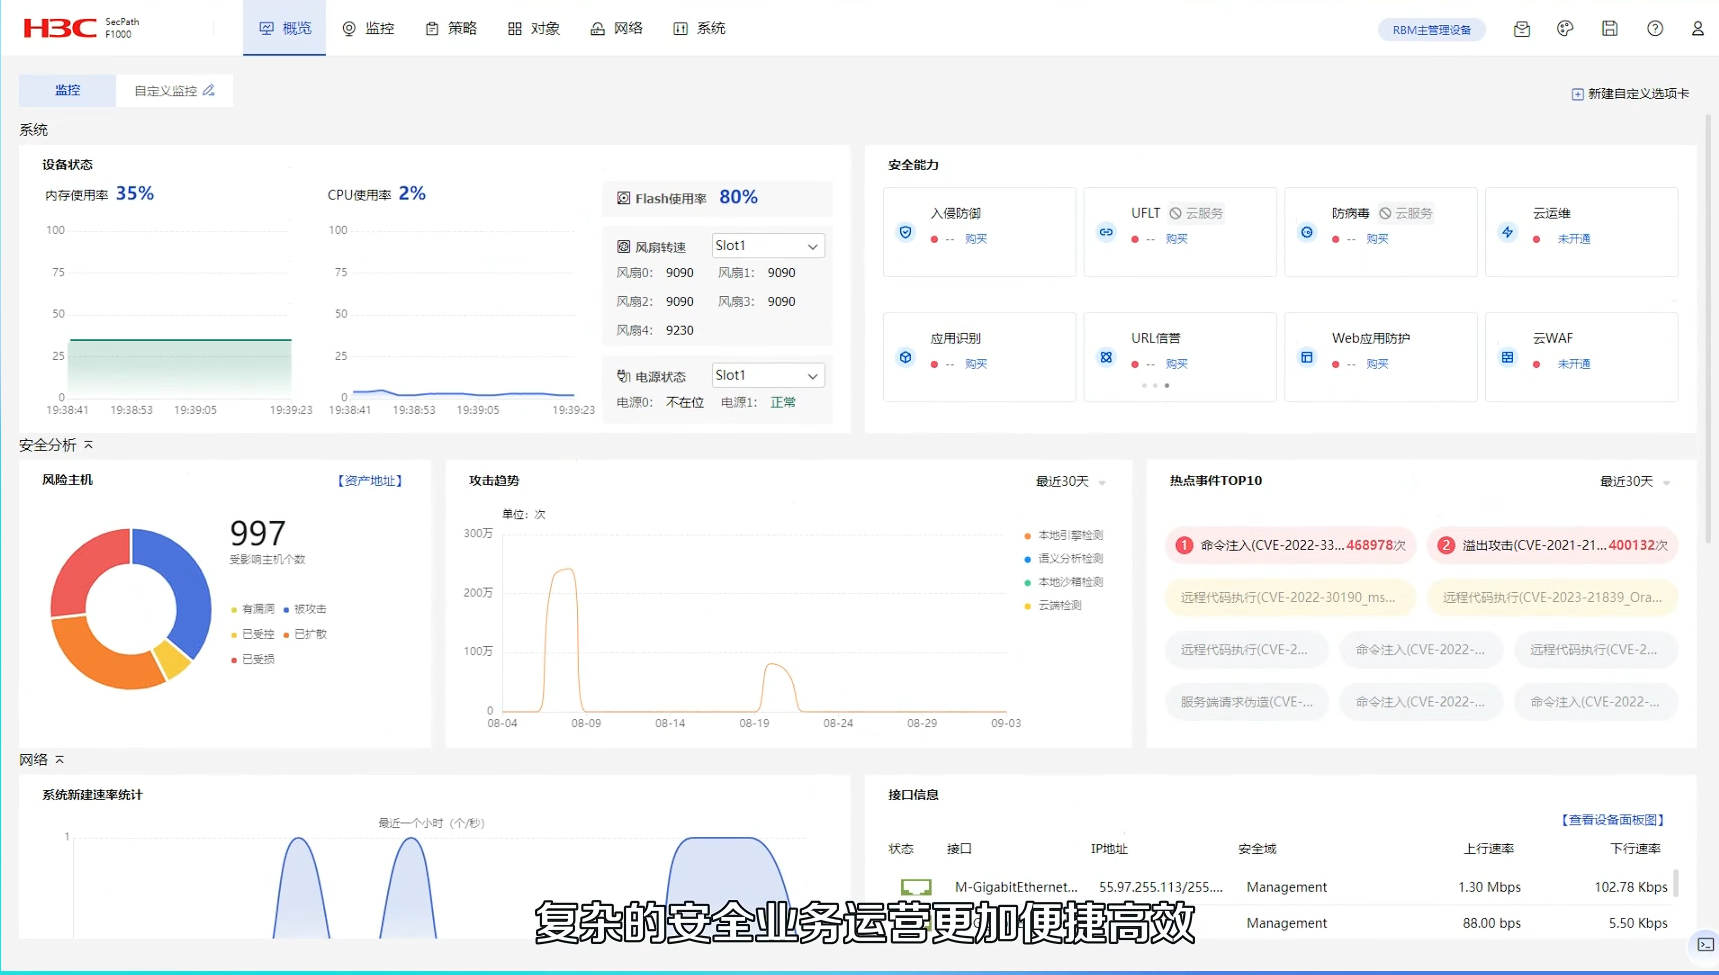Open the message inbox icon

point(1521,29)
